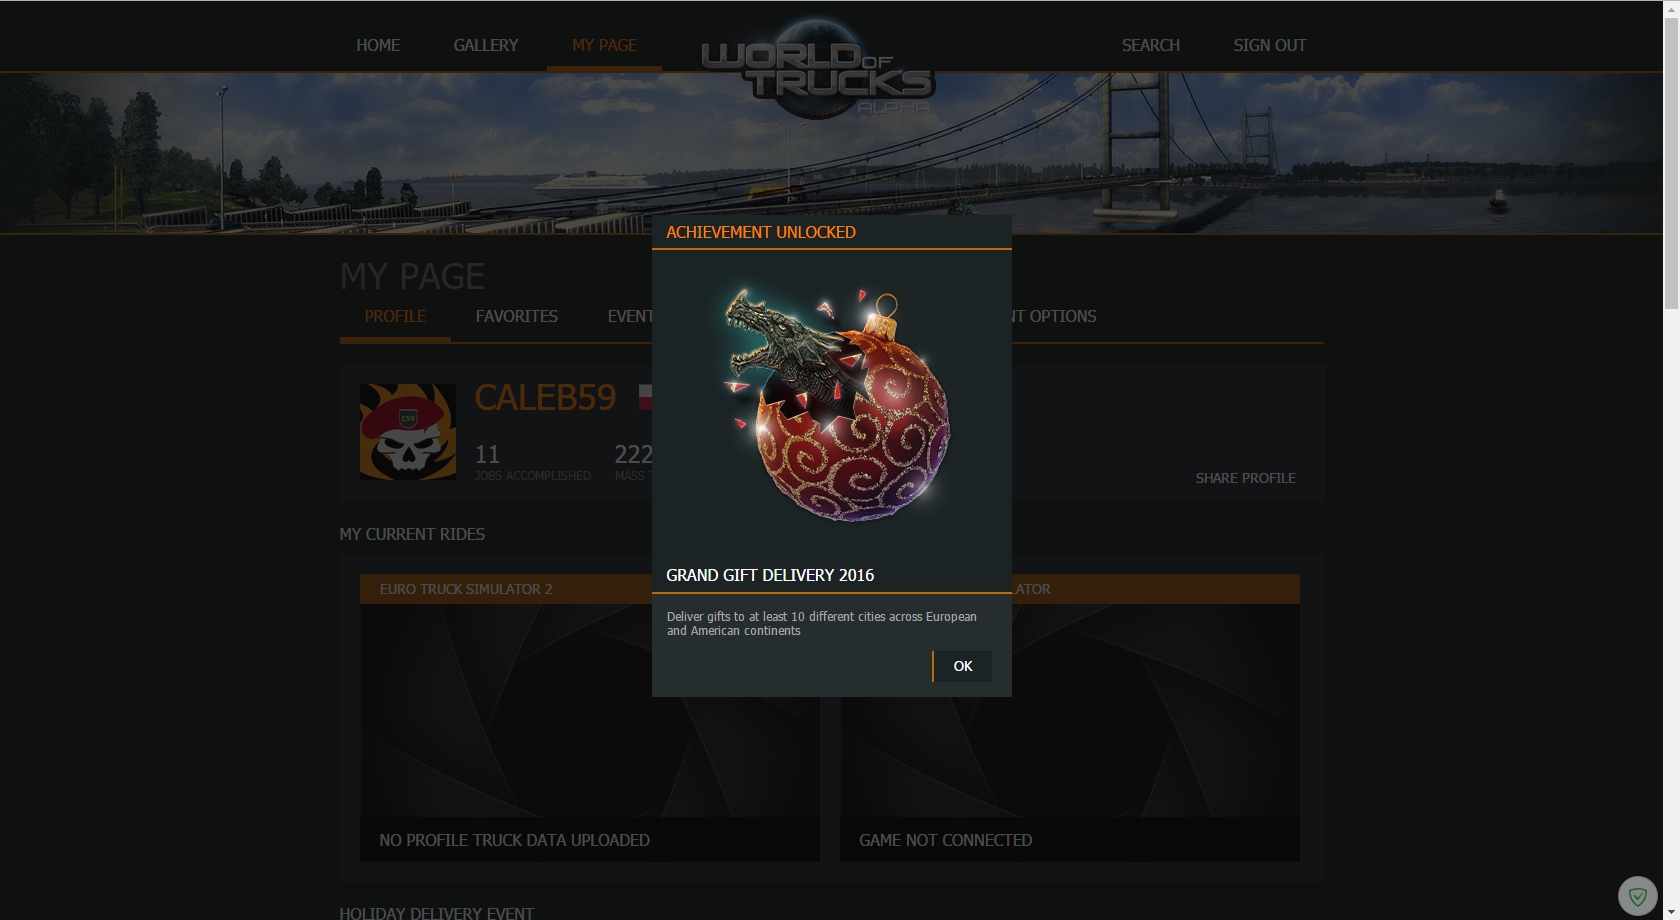
Task: Click the flag icon beside CALEB59
Action: tap(645, 398)
